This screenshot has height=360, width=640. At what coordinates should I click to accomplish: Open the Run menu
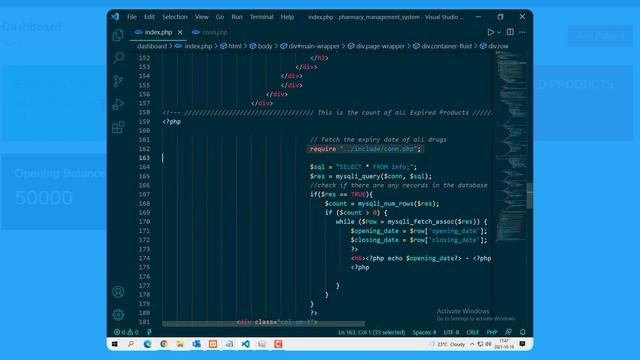pos(237,17)
